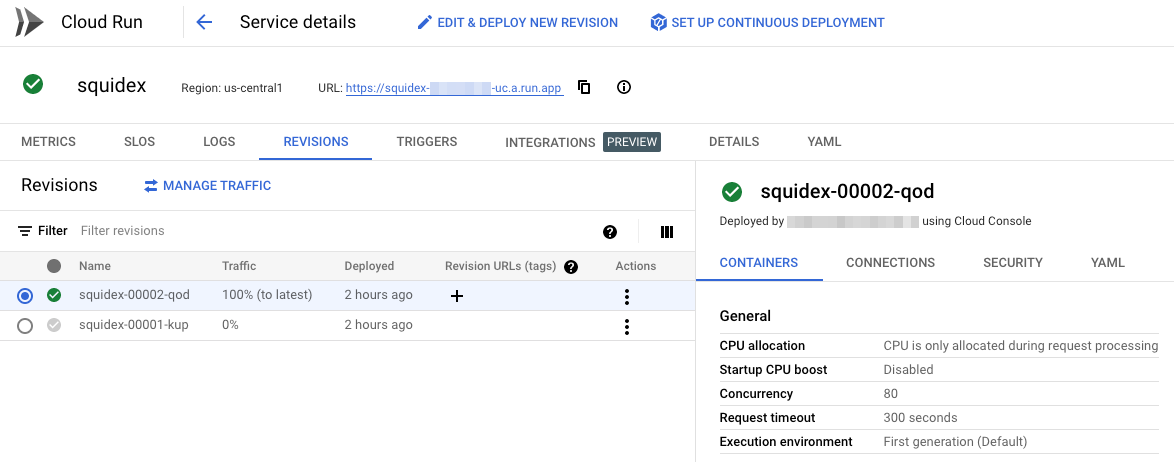Click the CPU allocation value text

[1021, 346]
